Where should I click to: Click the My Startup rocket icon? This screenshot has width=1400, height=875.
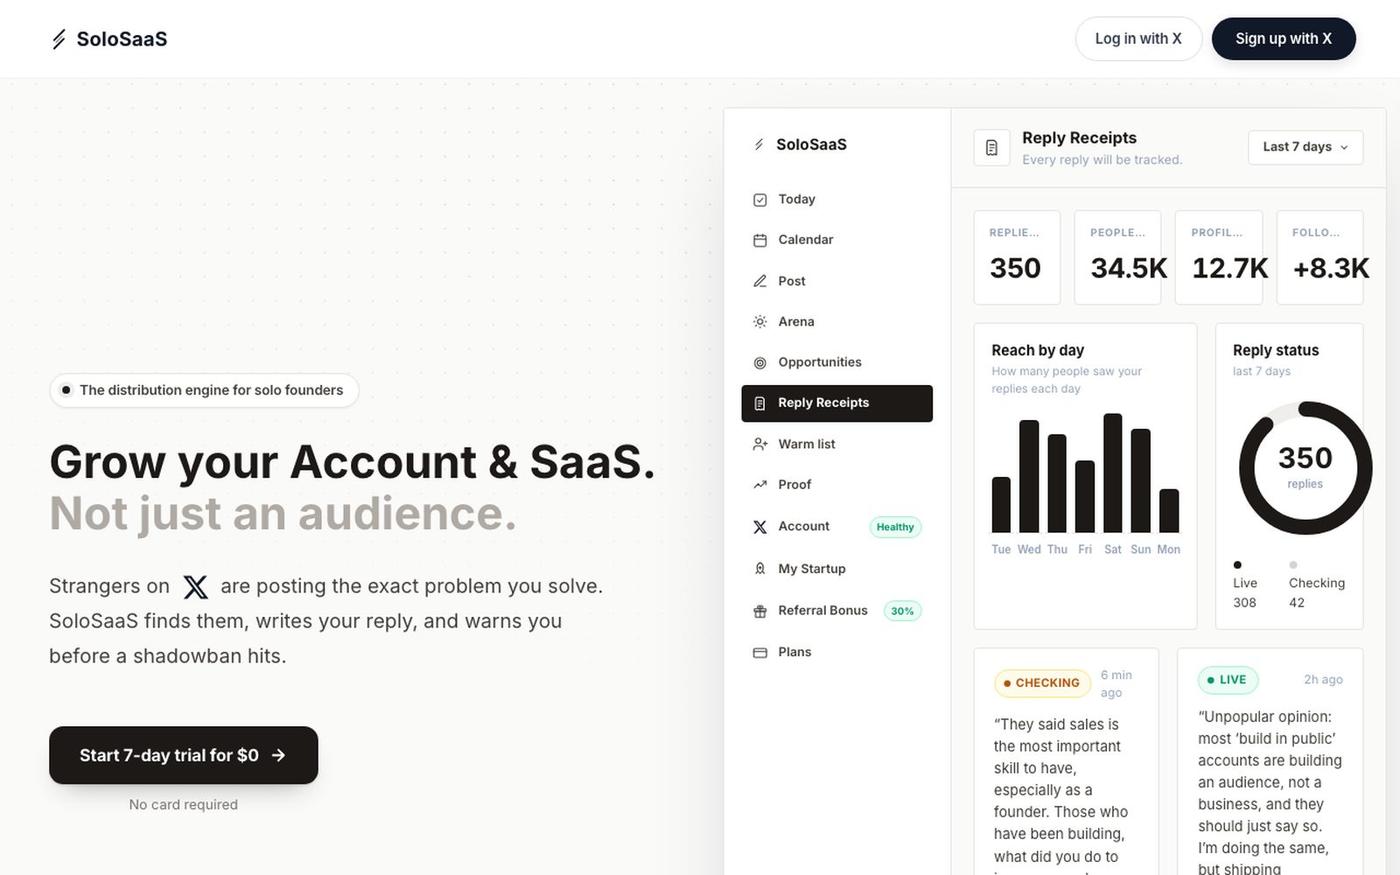[760, 569]
